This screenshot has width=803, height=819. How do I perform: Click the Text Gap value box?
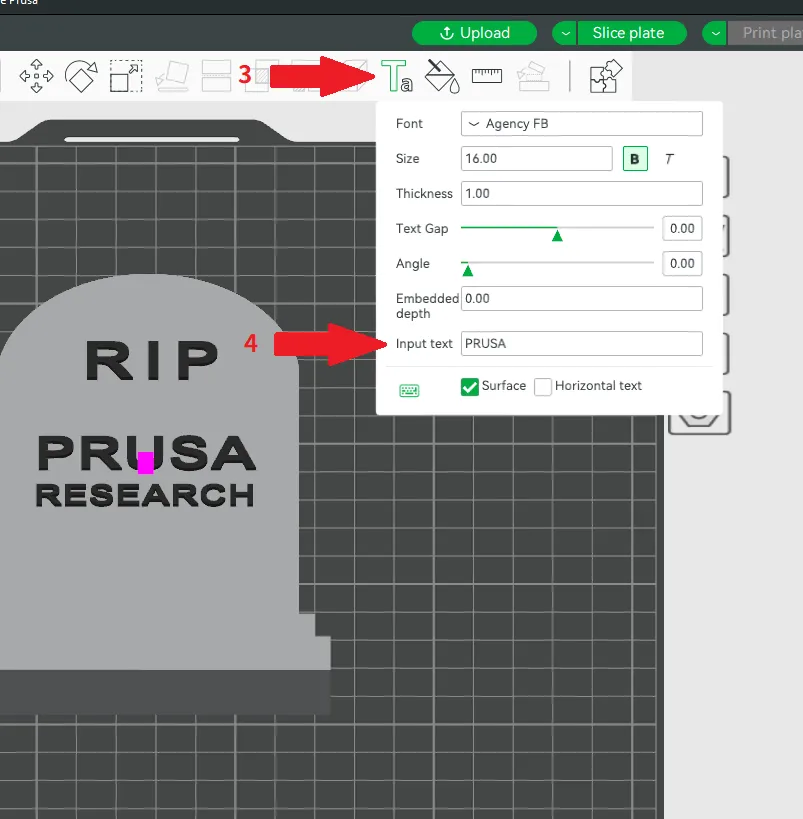(682, 229)
